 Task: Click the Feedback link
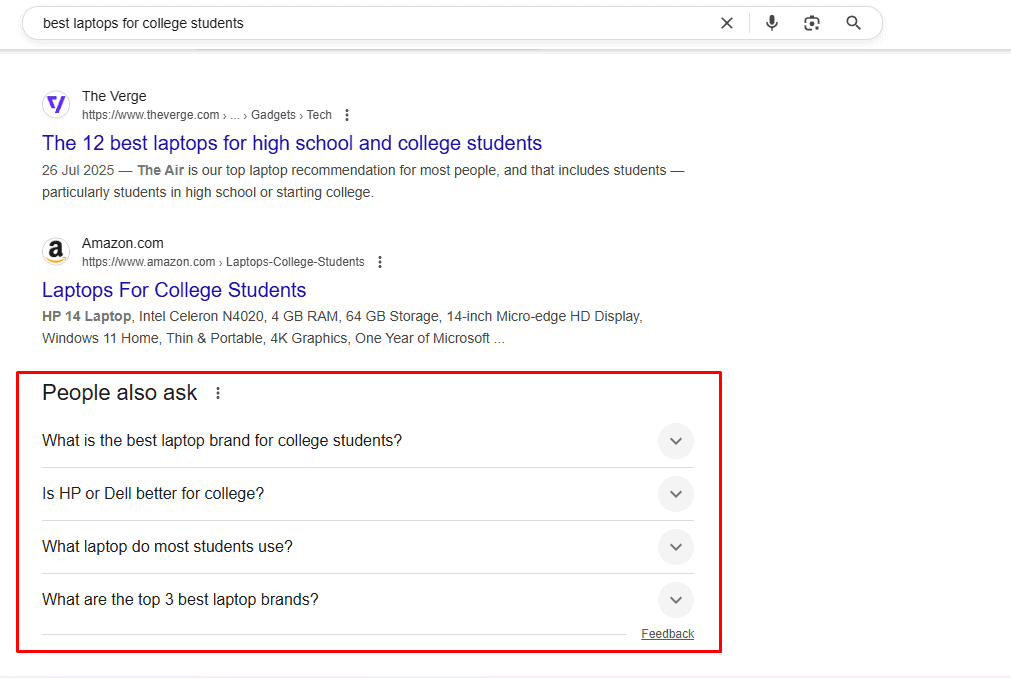pos(667,634)
